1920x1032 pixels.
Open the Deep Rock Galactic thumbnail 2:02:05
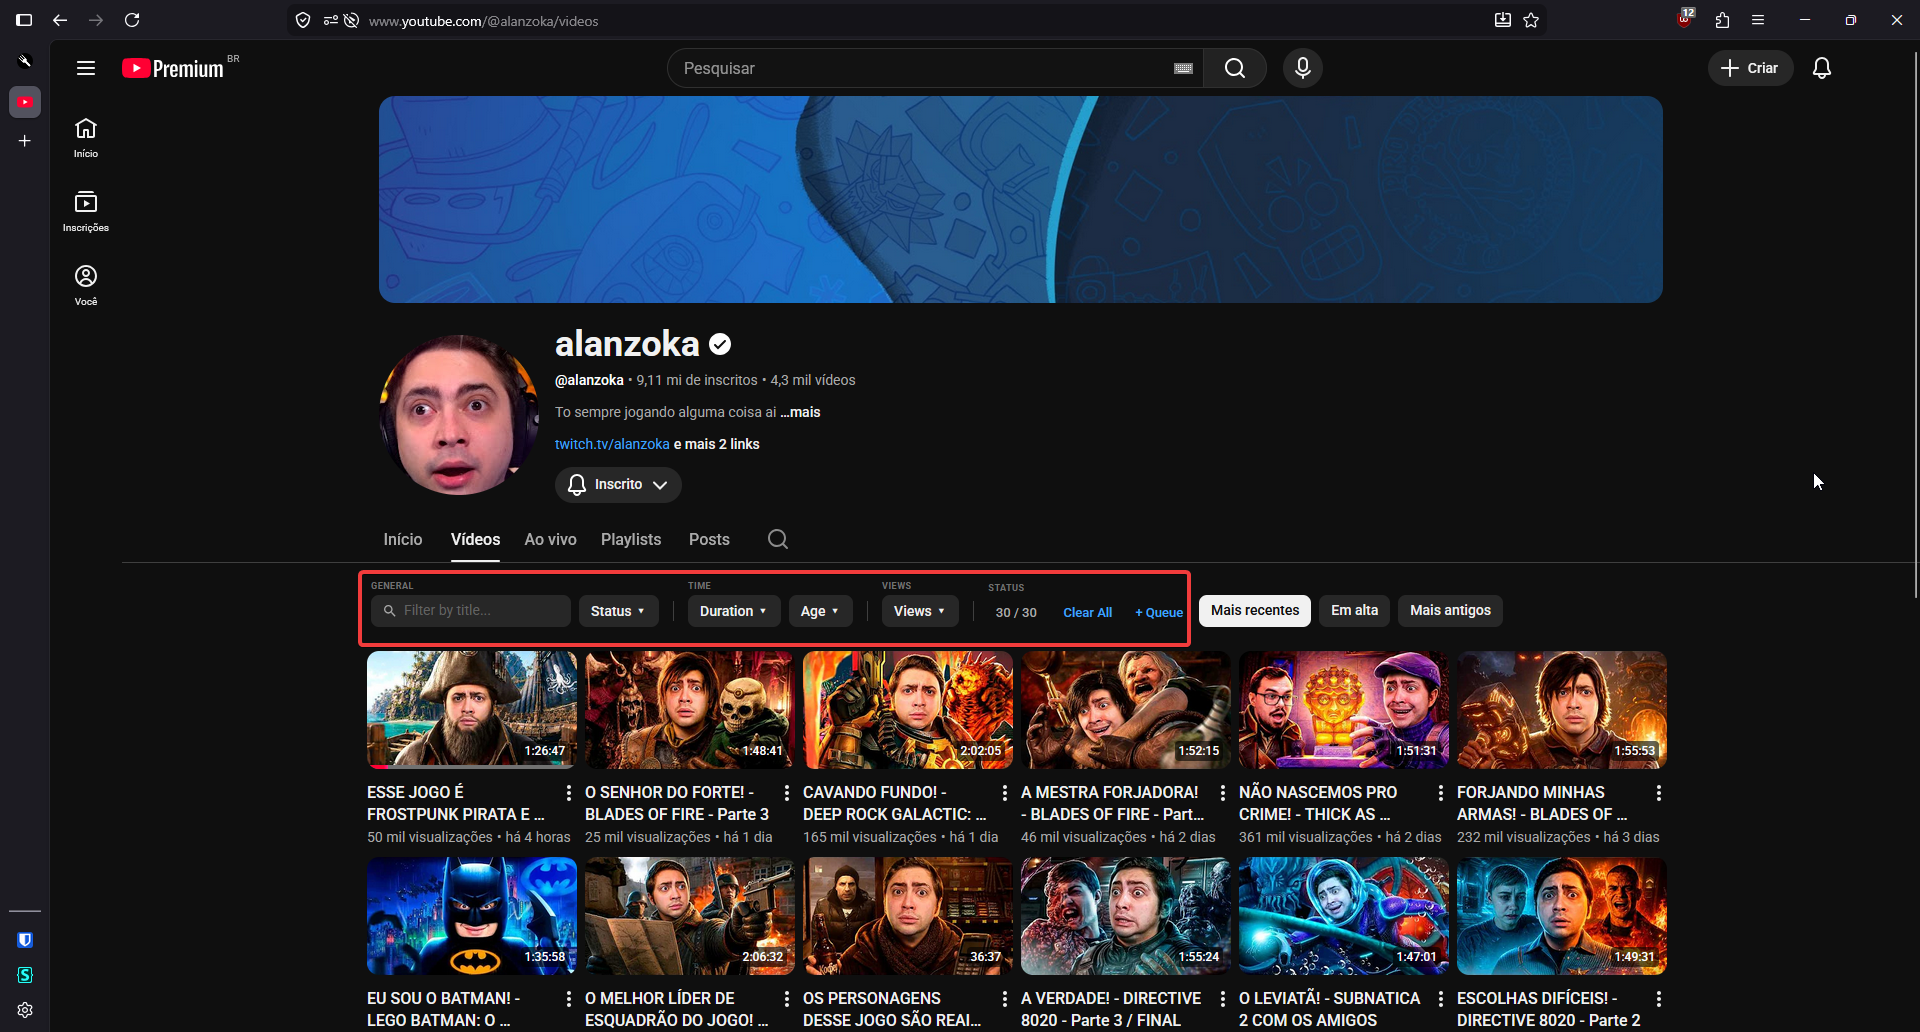coord(908,710)
